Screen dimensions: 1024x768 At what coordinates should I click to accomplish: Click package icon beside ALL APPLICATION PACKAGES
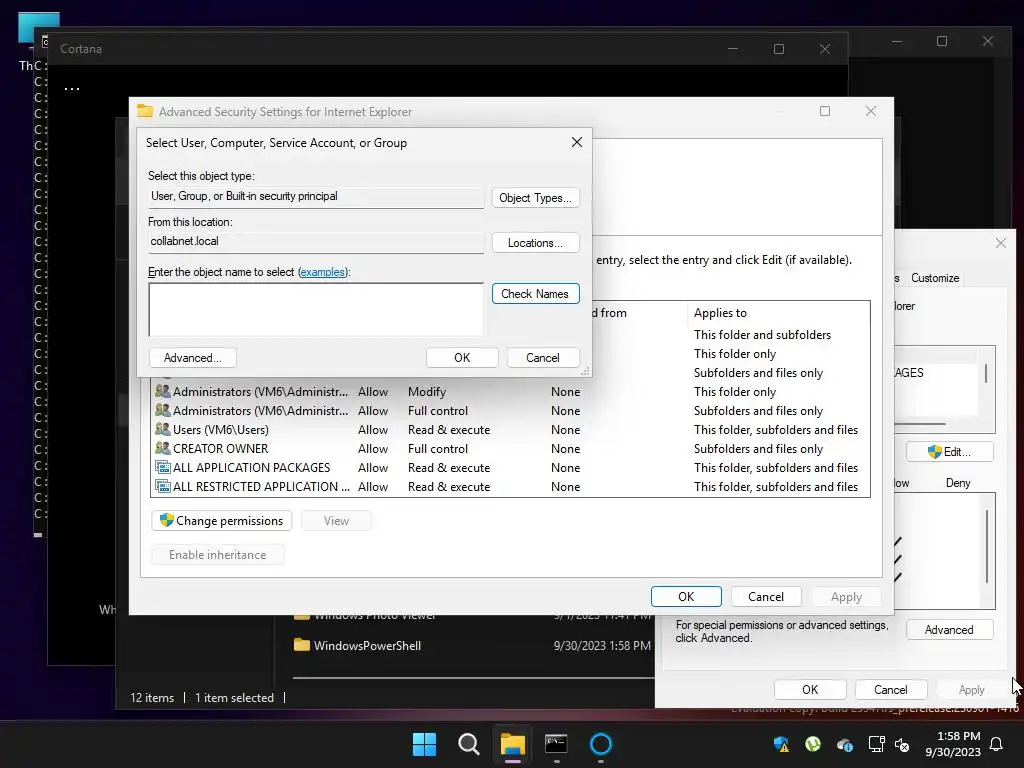point(162,468)
